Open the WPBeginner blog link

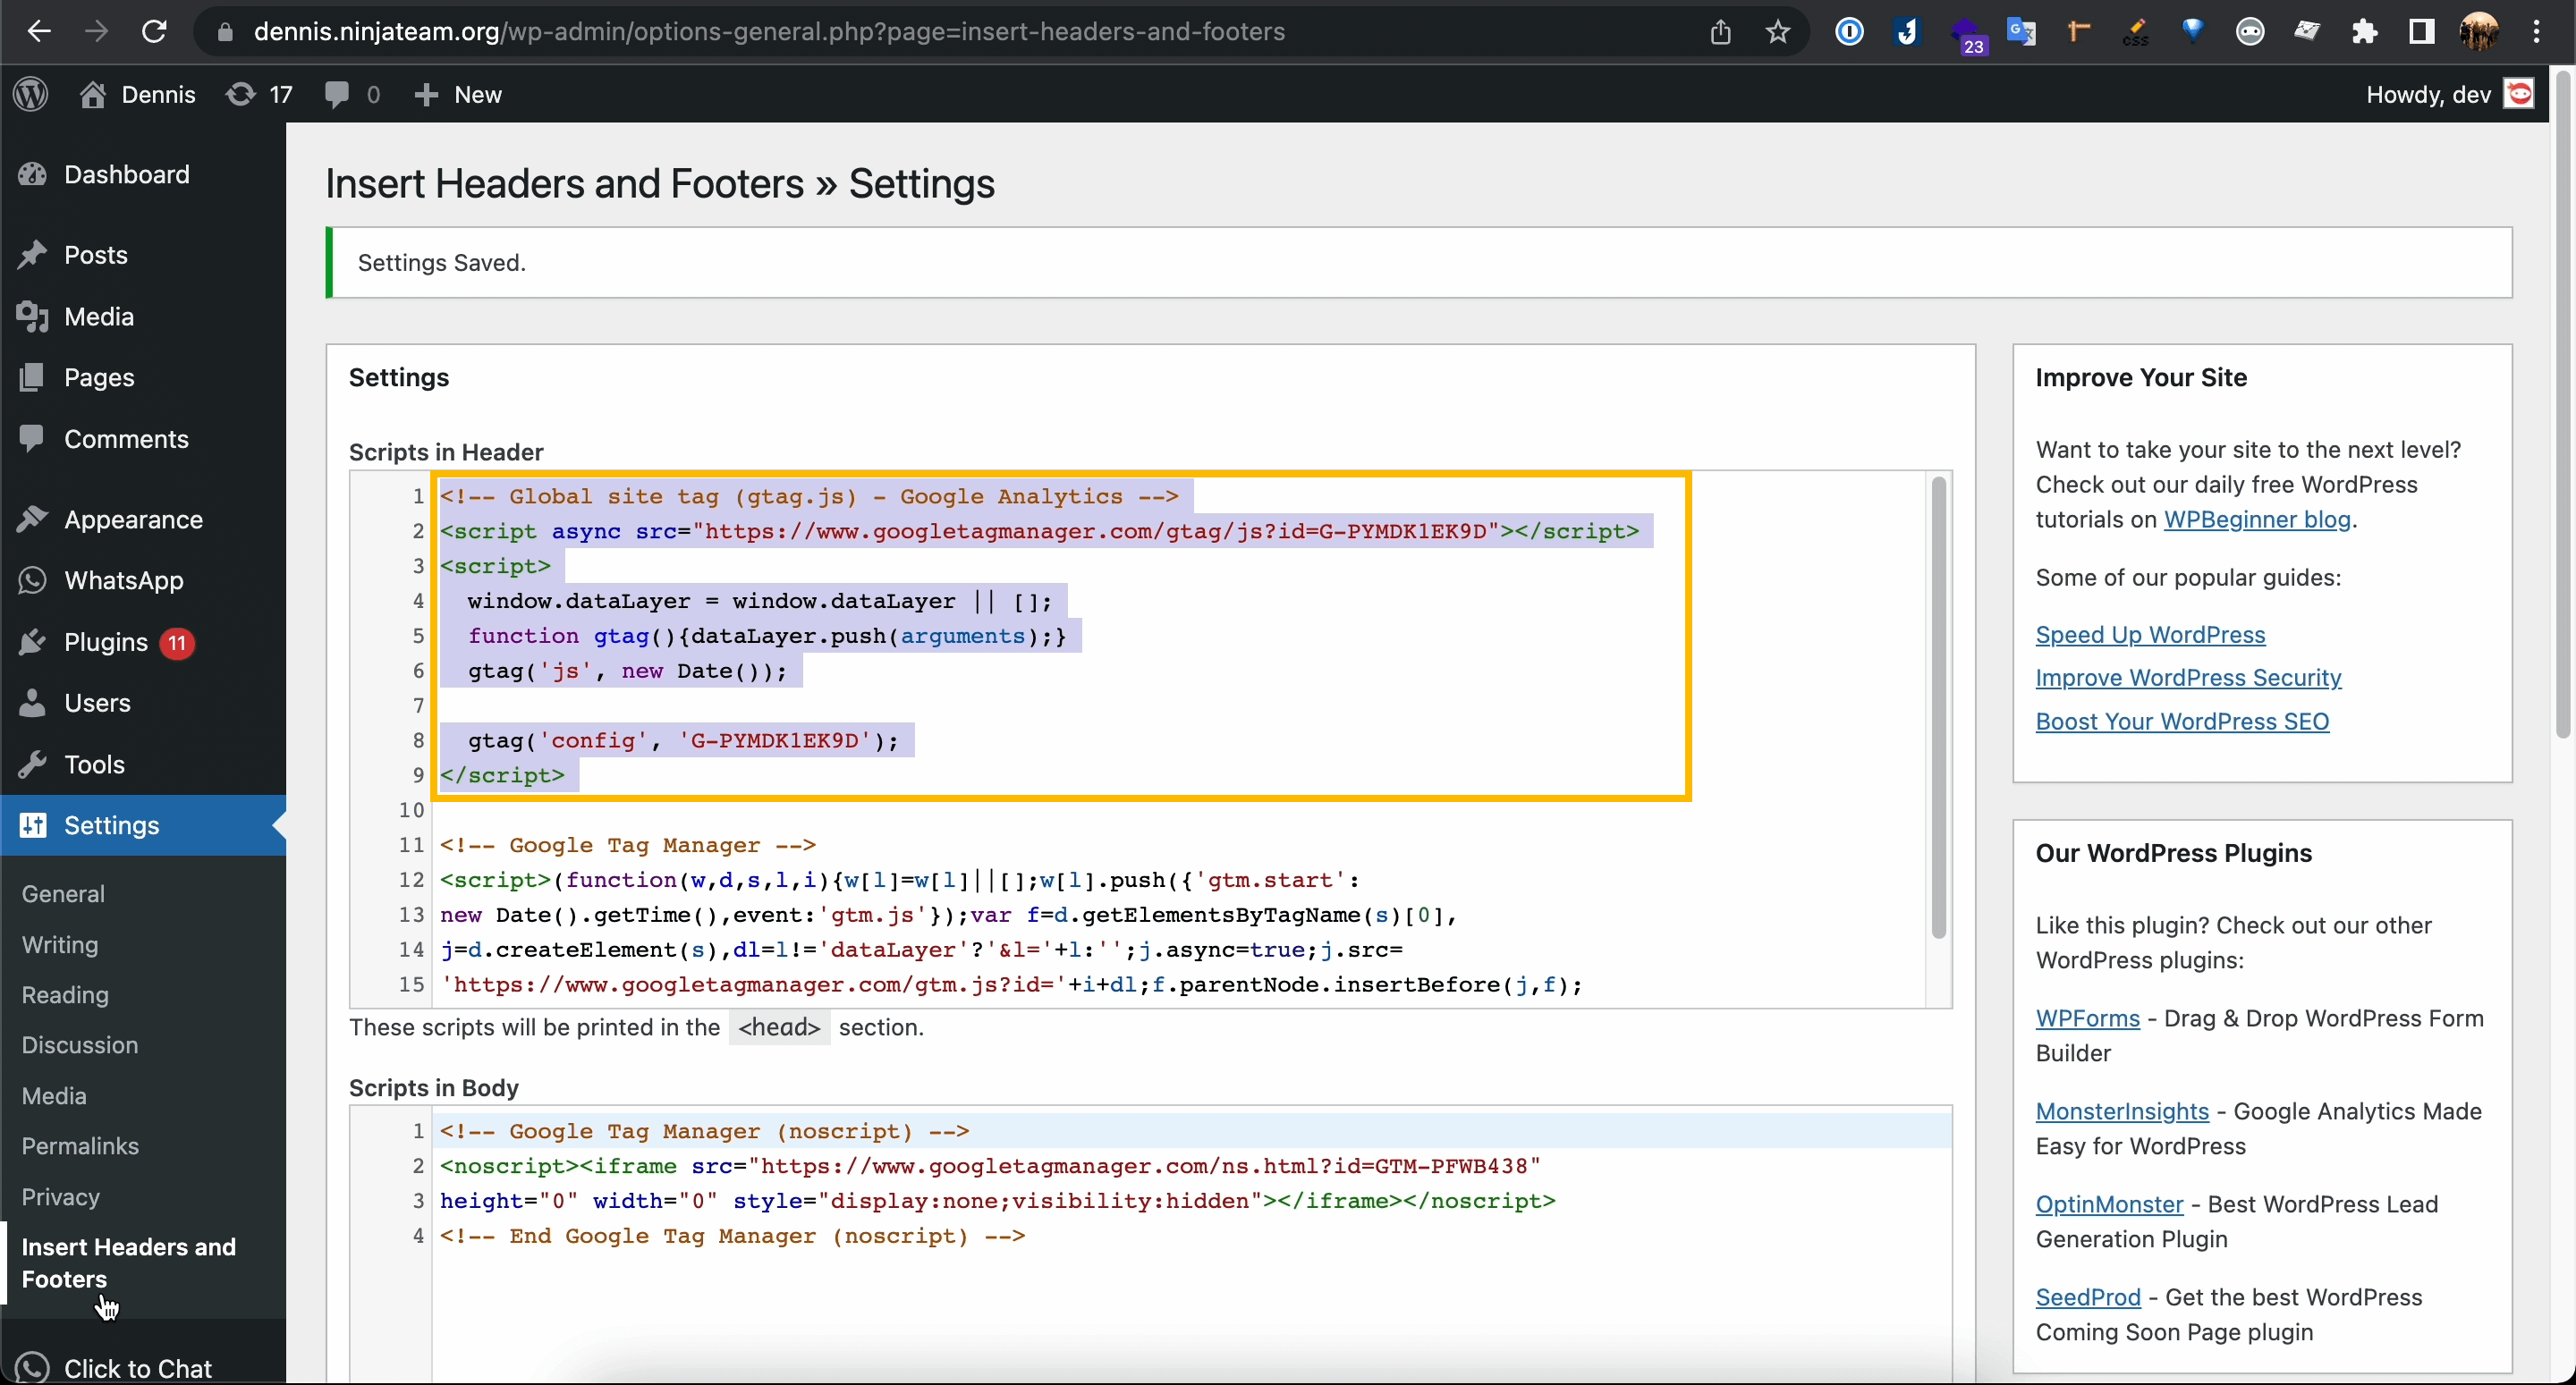(x=2257, y=520)
